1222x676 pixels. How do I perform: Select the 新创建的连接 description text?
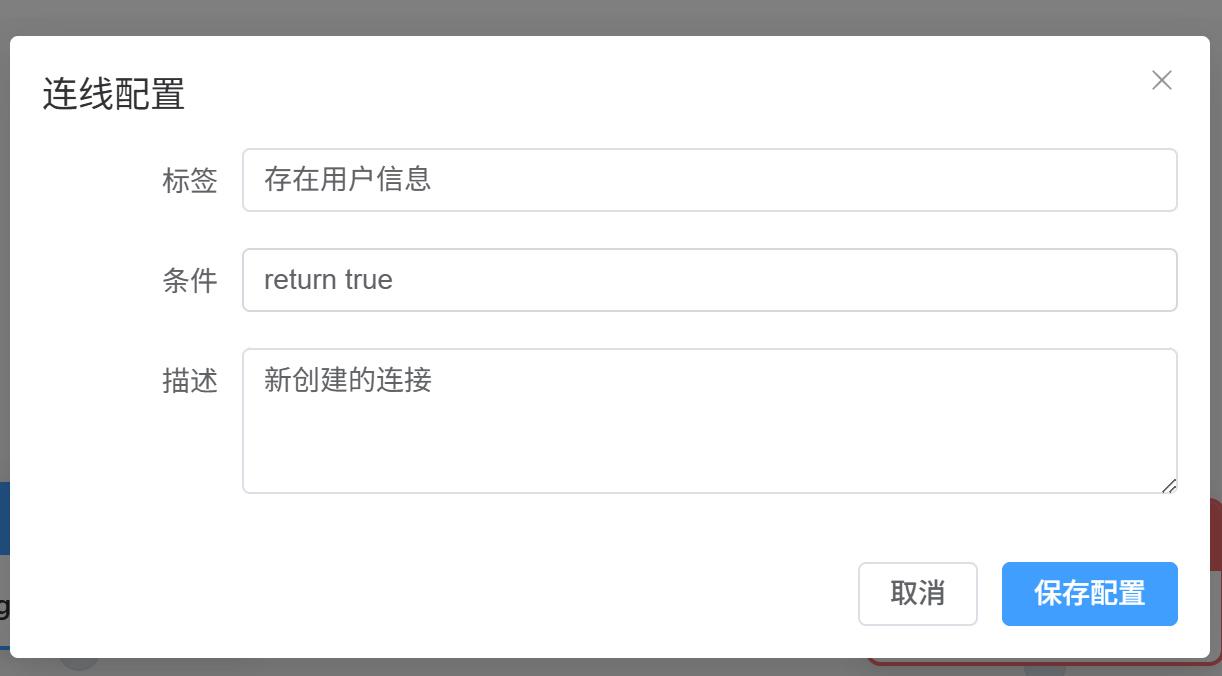click(346, 381)
